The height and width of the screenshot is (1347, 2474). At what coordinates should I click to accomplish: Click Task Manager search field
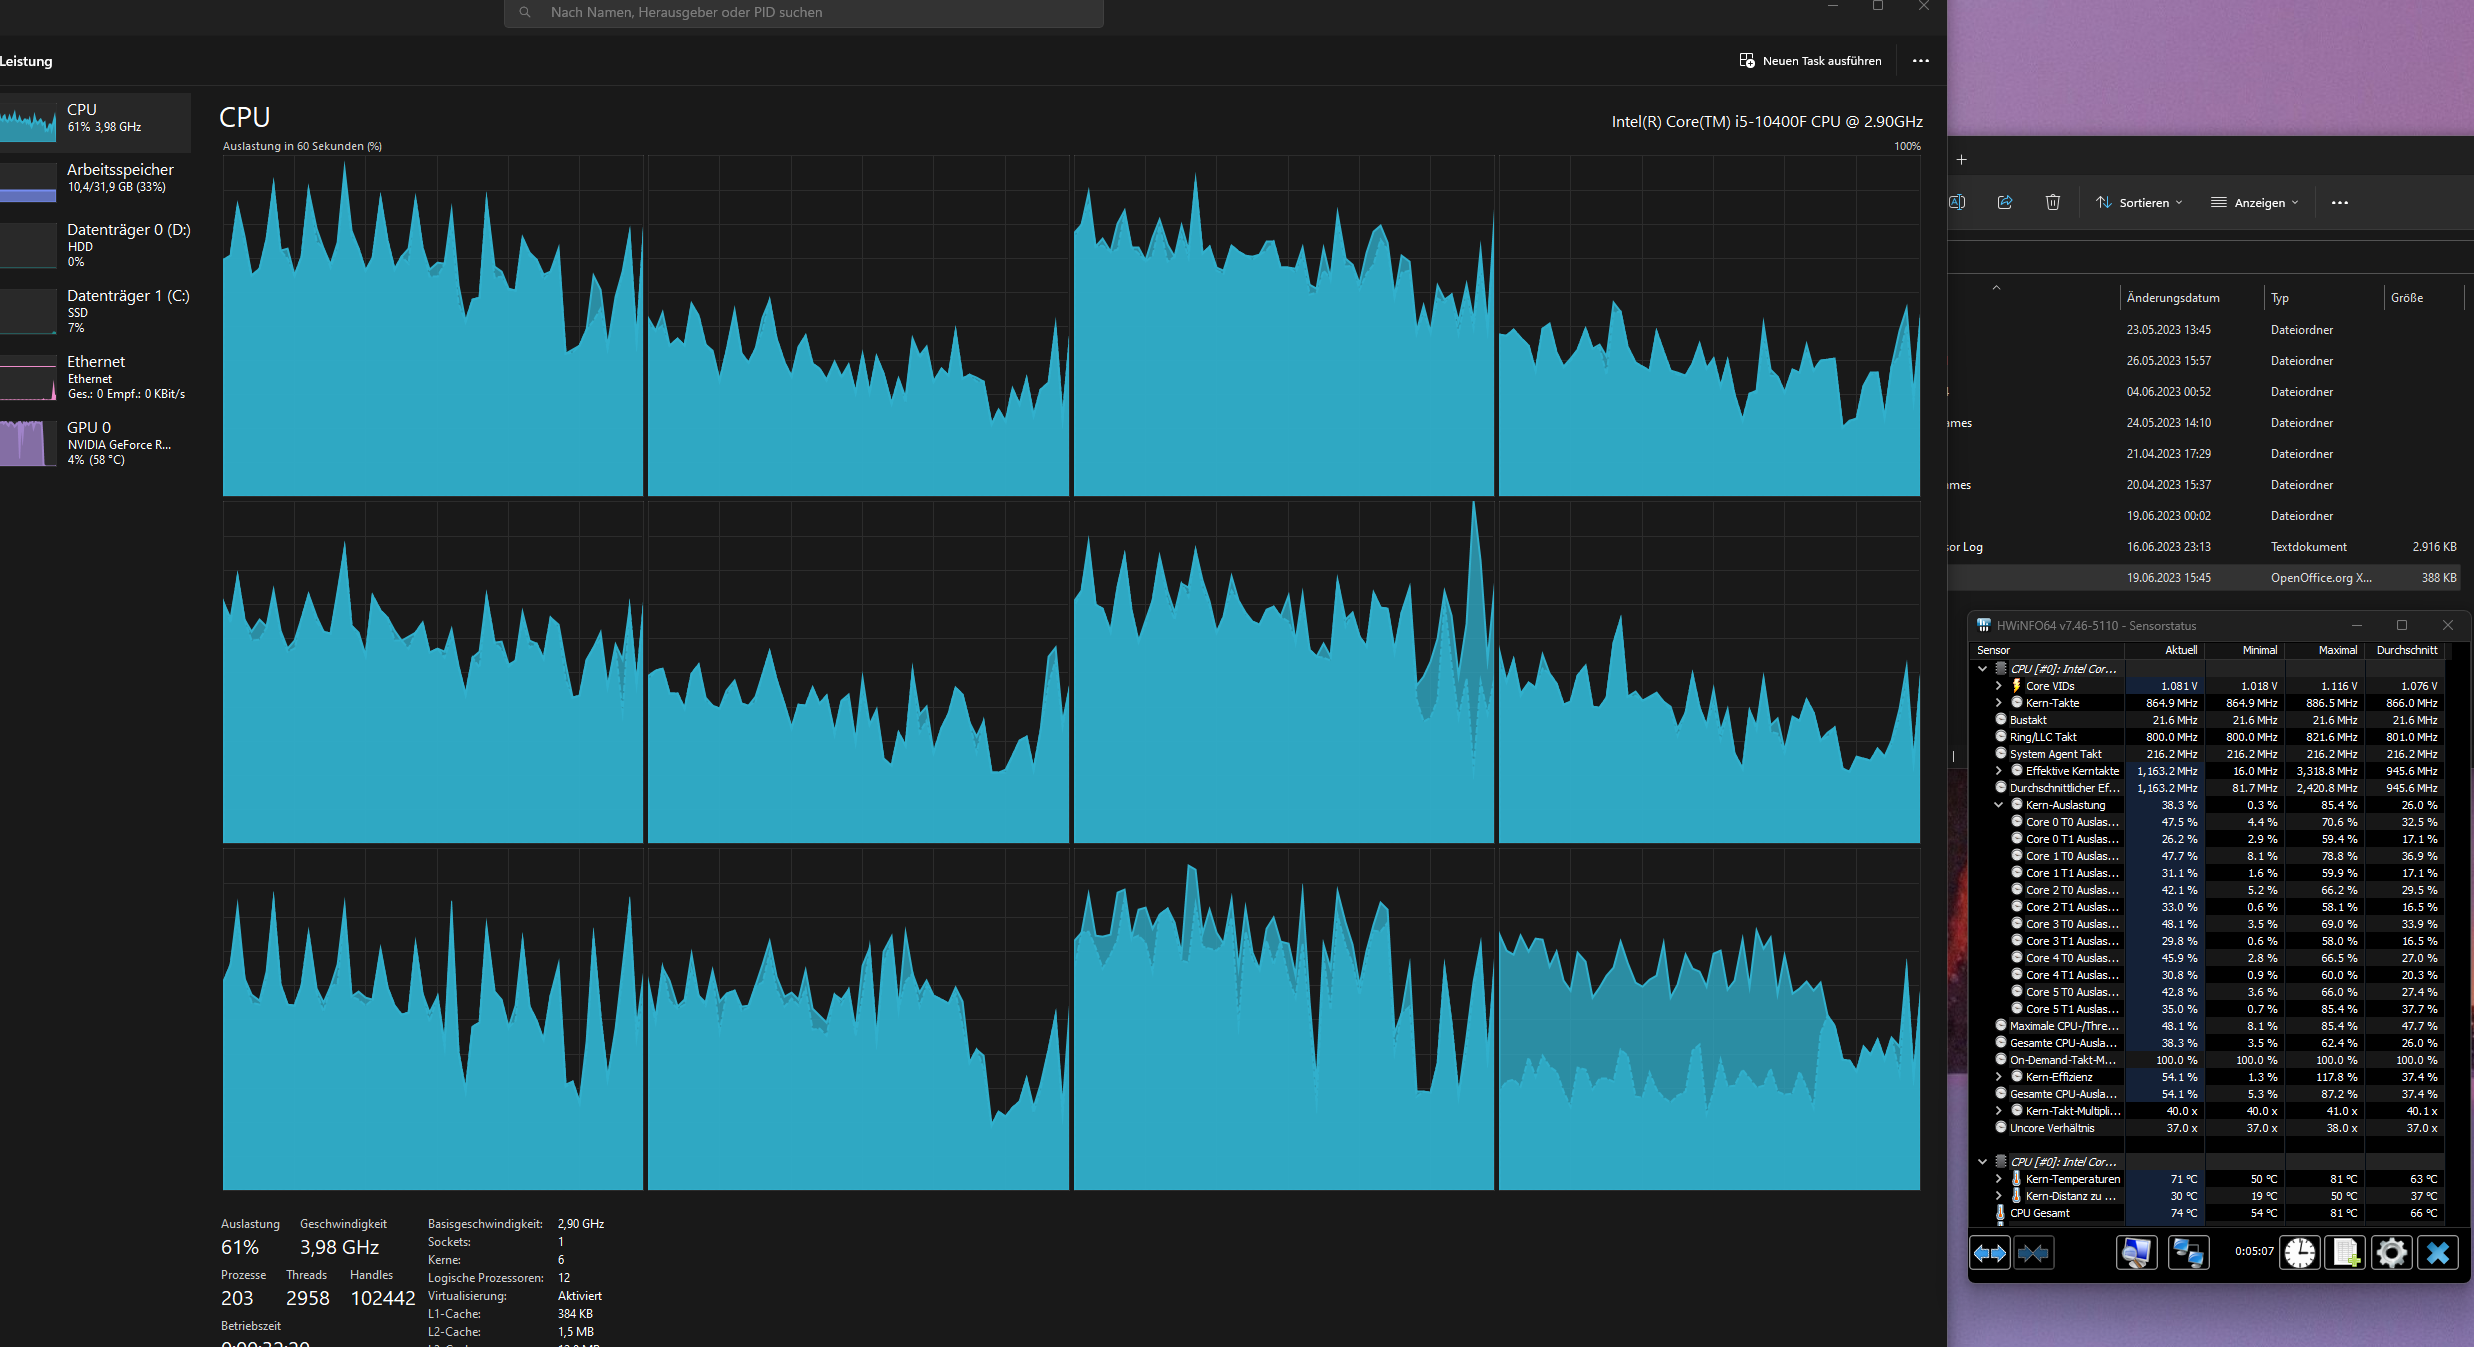point(803,12)
